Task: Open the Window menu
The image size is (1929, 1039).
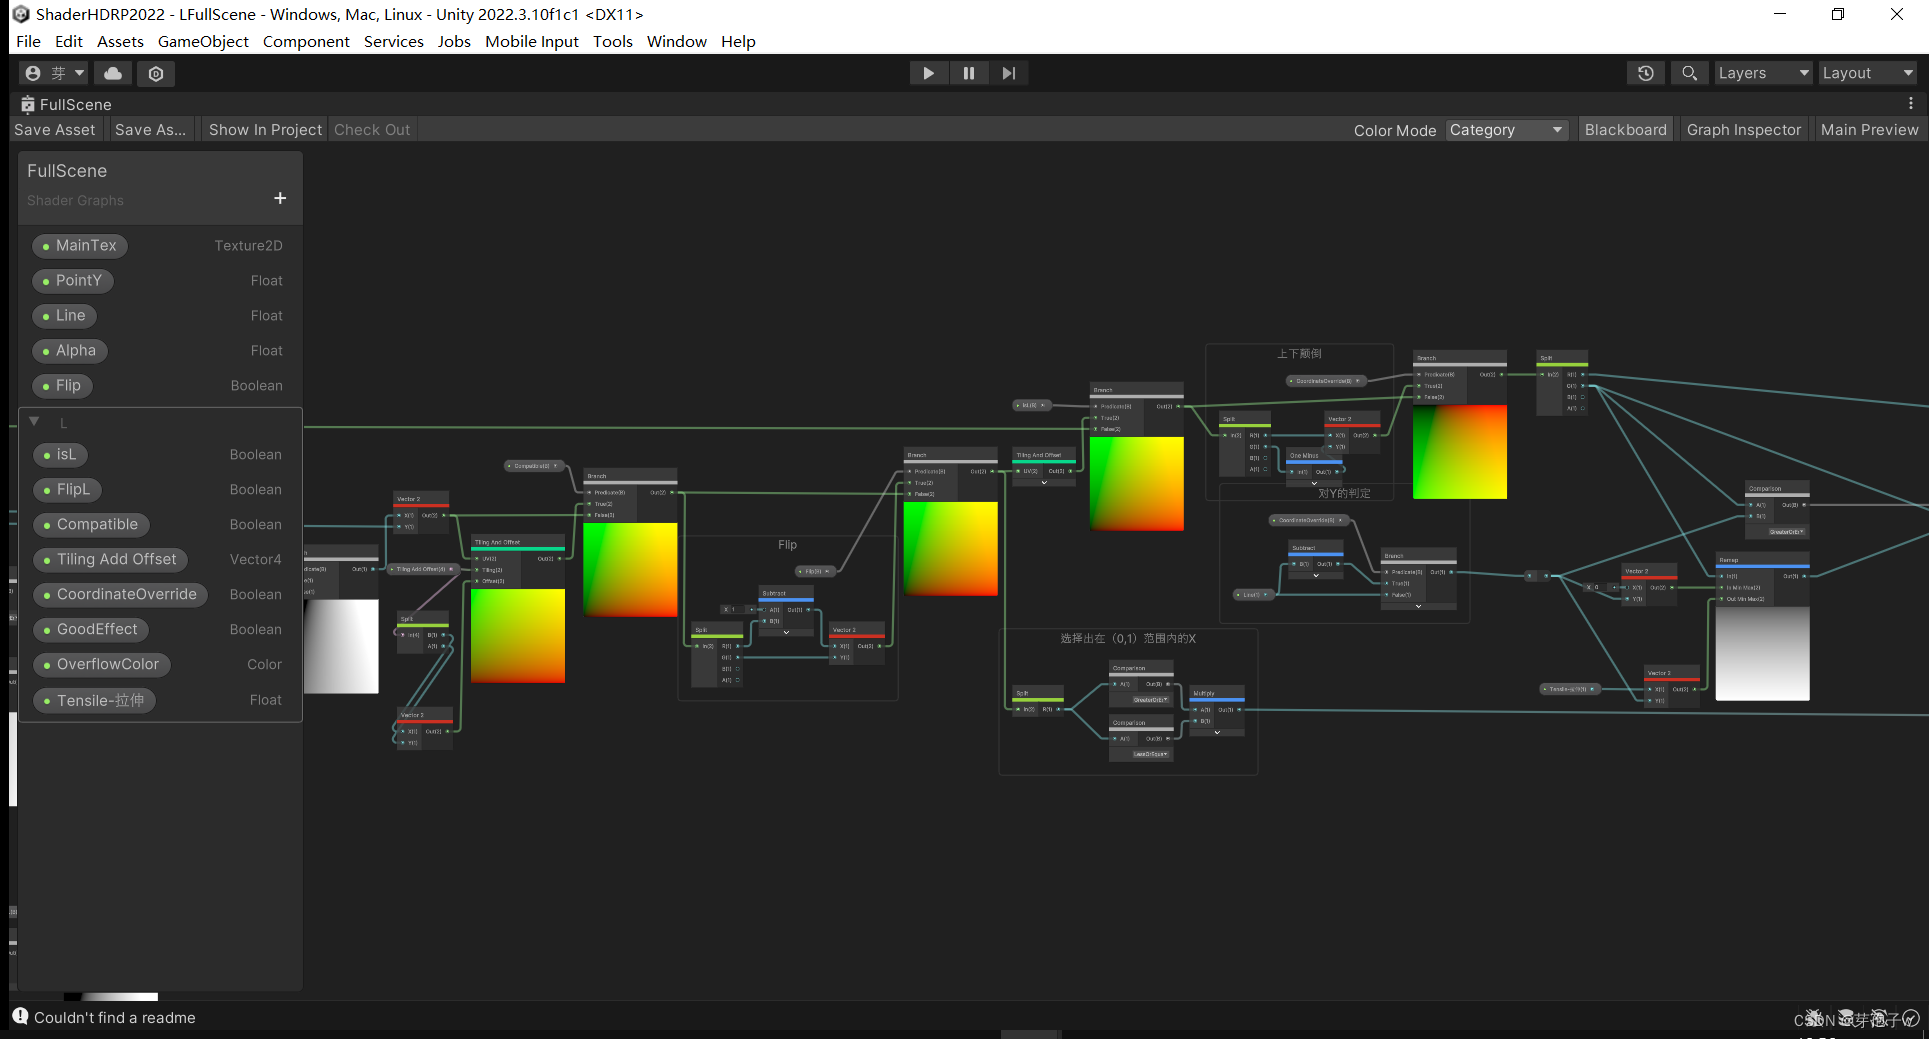Action: point(676,41)
